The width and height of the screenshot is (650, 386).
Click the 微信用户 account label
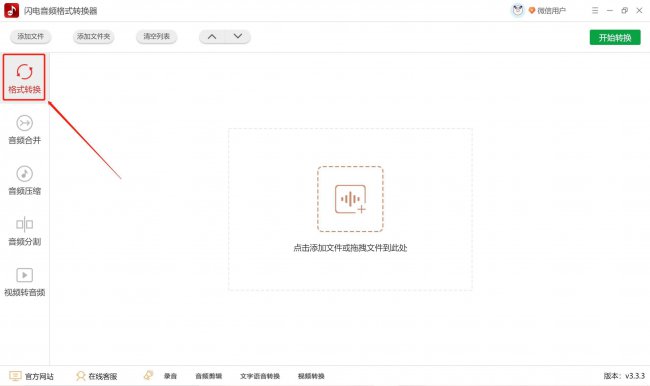pos(551,11)
